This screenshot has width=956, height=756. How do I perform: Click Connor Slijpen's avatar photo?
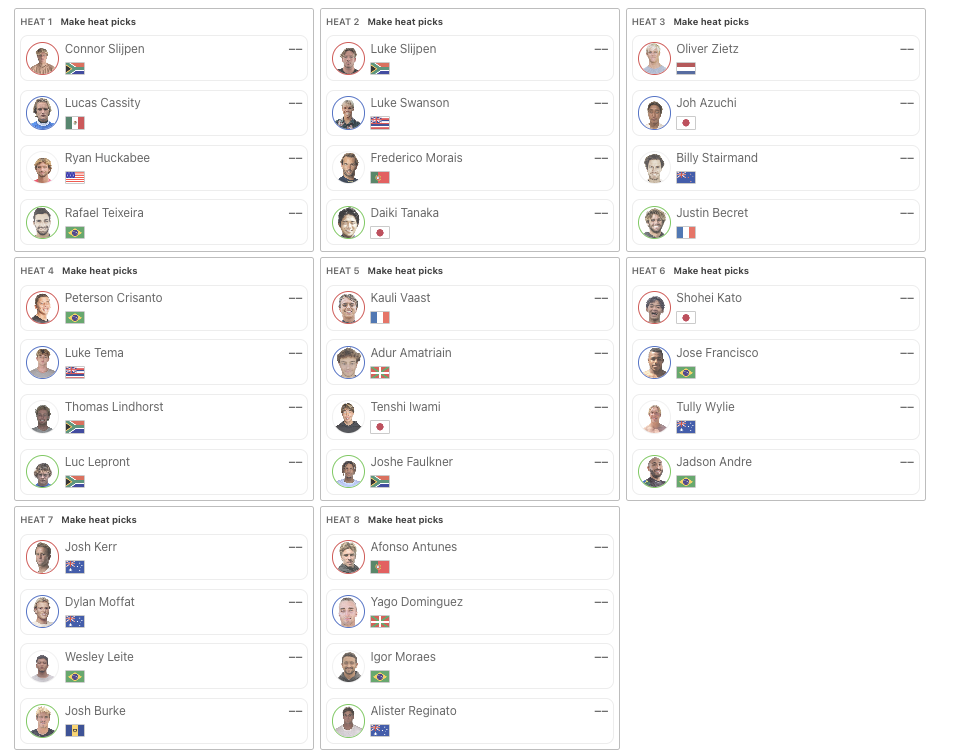tap(43, 59)
